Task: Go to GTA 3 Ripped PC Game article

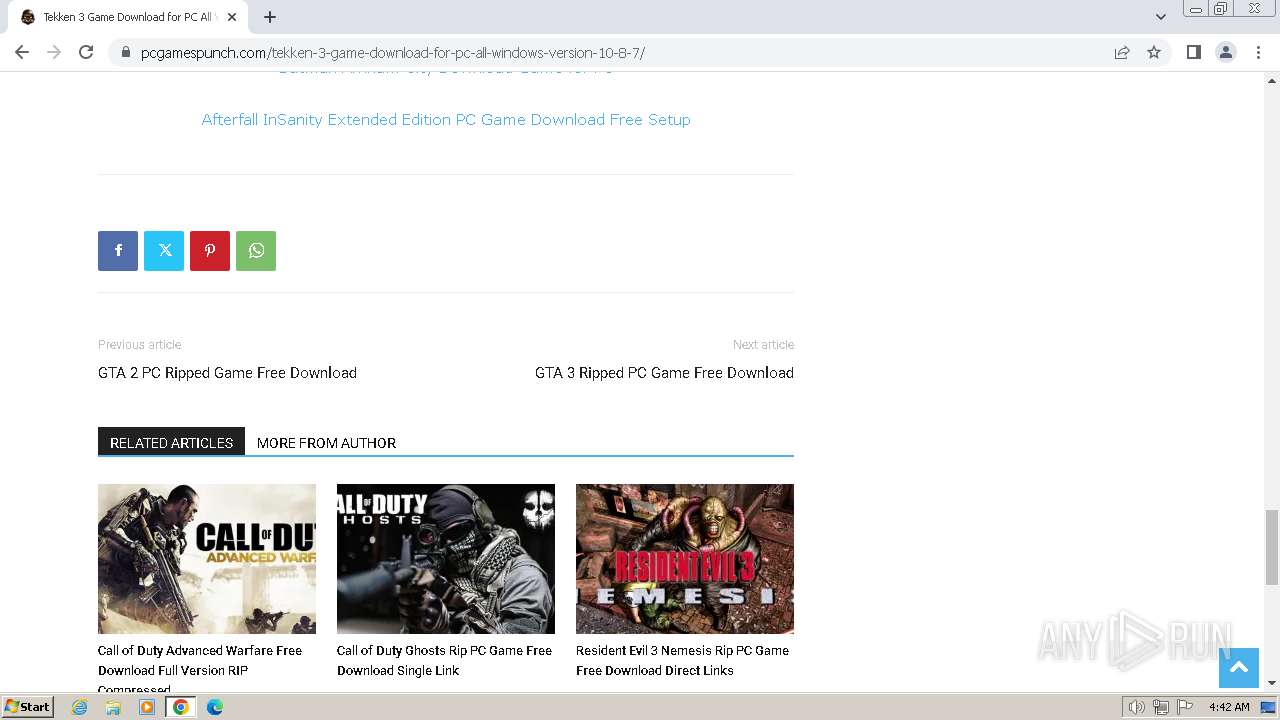Action: [664, 372]
